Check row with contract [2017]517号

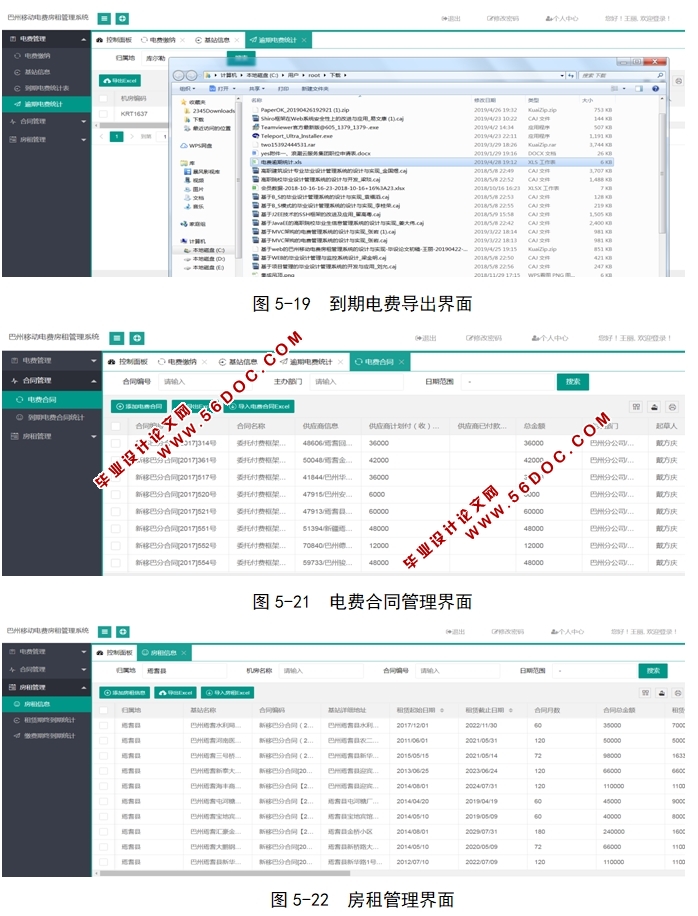pos(116,477)
